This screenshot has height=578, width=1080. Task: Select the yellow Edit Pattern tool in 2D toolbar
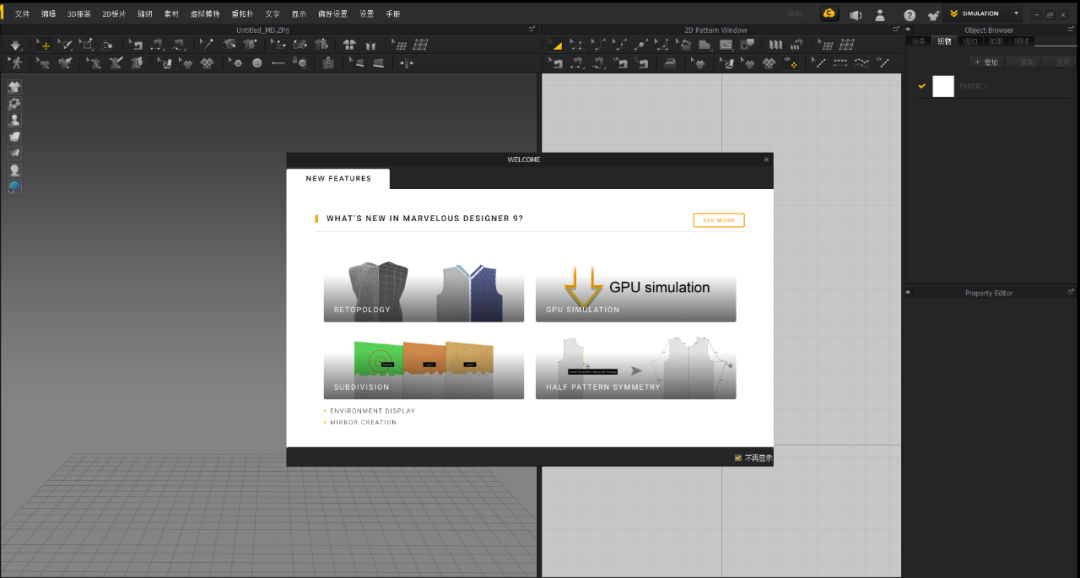pos(556,45)
